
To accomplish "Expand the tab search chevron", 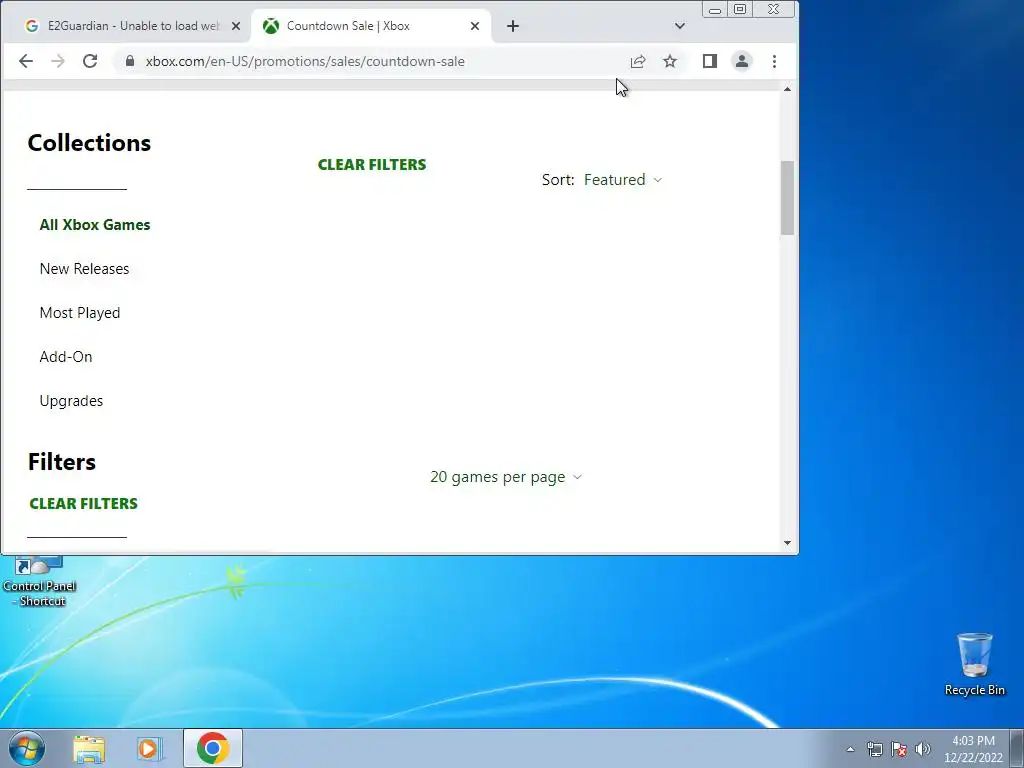I will tap(680, 26).
